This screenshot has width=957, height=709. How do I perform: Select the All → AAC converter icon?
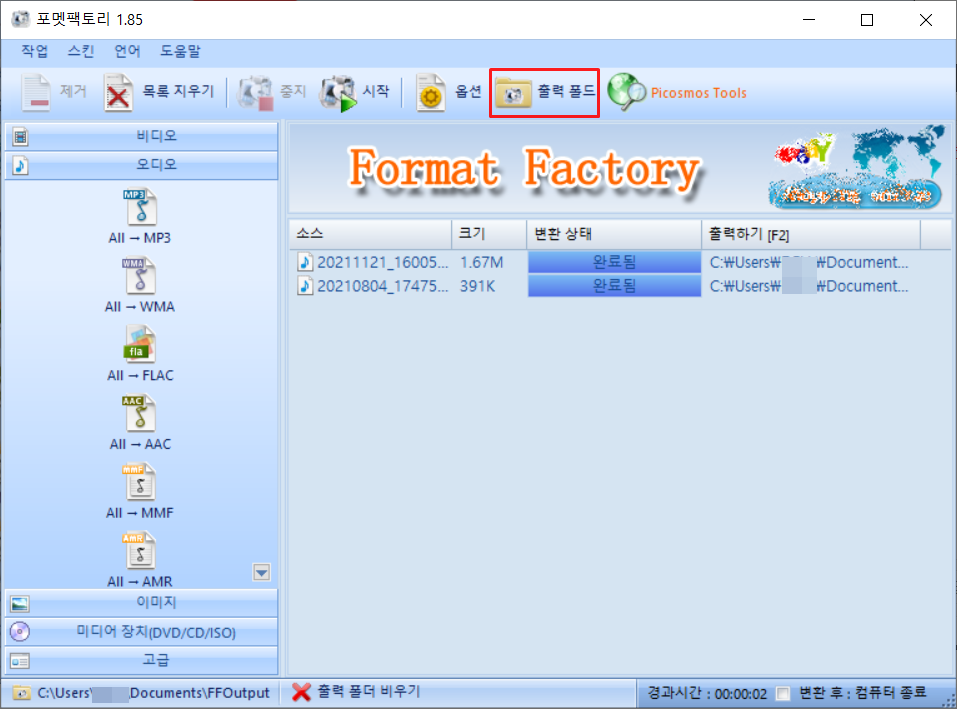click(x=140, y=413)
